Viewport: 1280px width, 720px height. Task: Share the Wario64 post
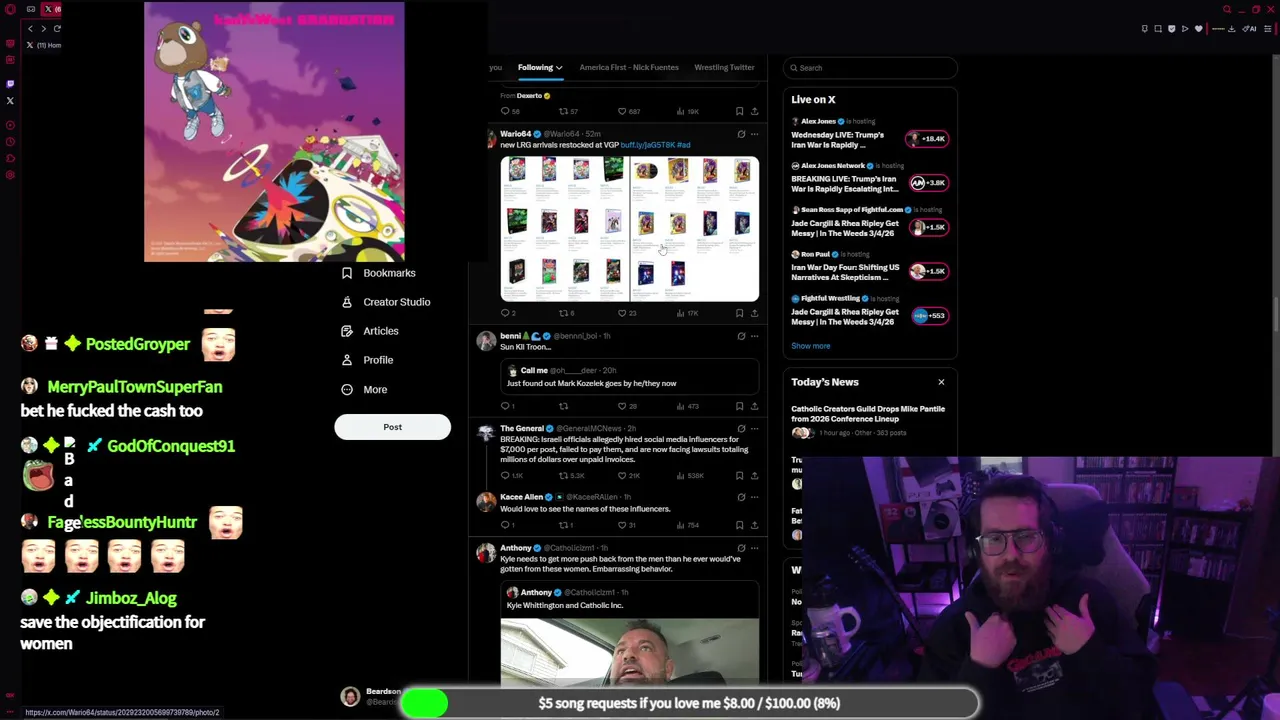754,313
